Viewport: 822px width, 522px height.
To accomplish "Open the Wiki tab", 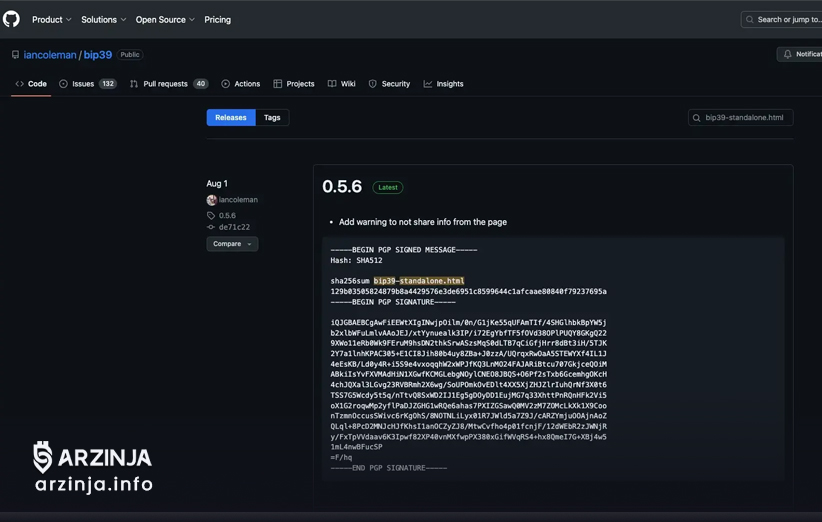I will [341, 84].
